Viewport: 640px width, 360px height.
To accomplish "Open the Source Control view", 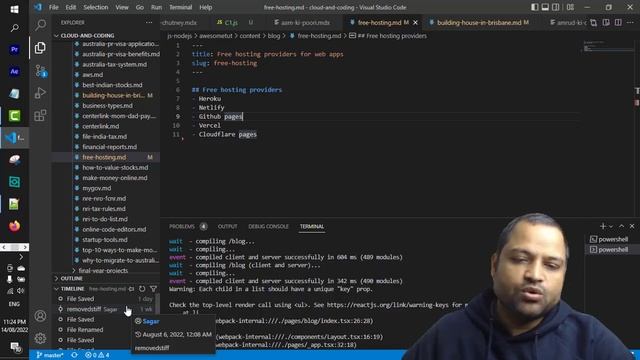I will [40, 71].
